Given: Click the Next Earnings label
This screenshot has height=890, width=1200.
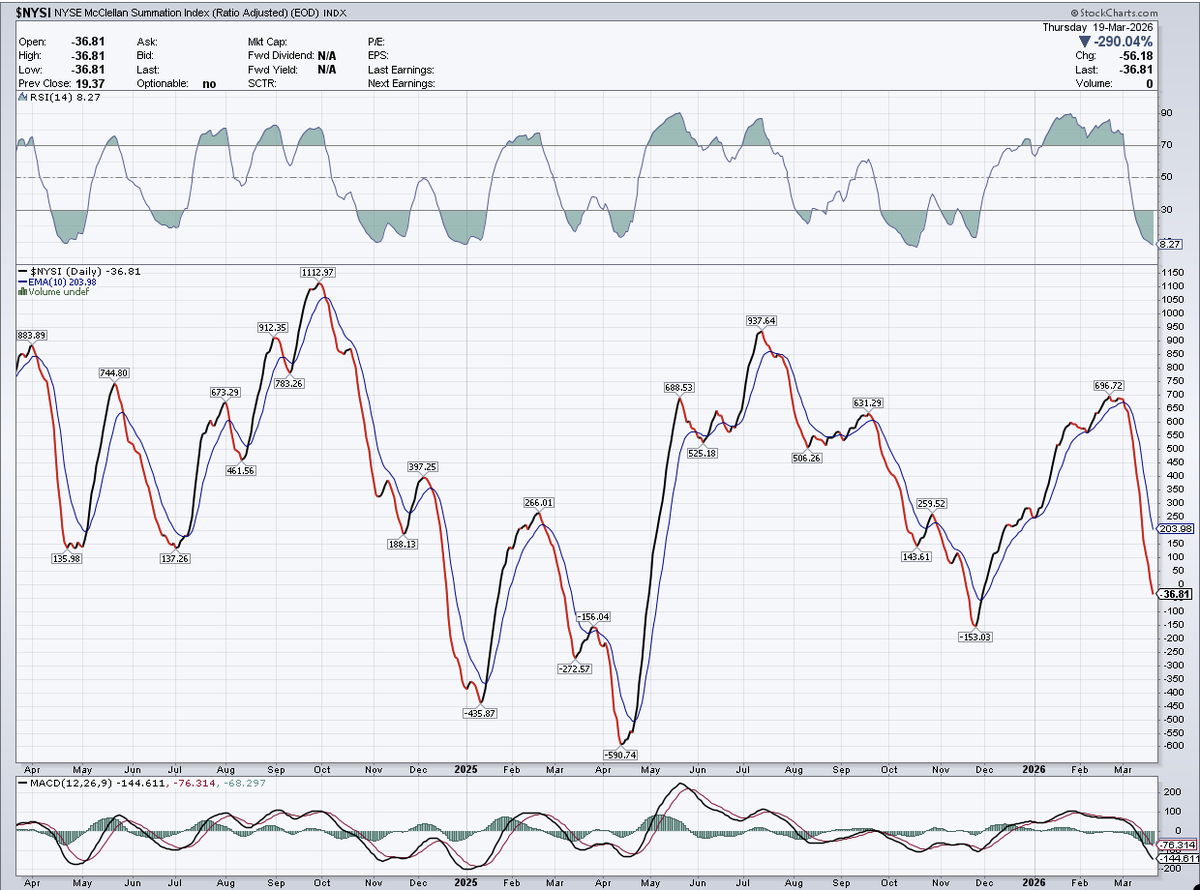Looking at the screenshot, I should (x=401, y=84).
